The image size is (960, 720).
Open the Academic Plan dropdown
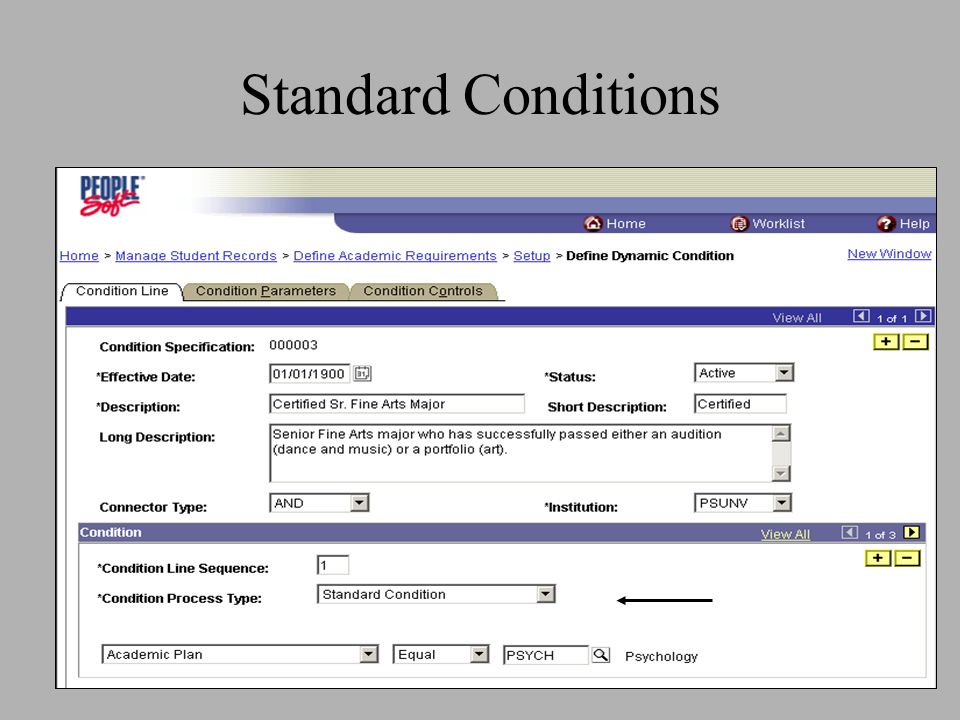[x=369, y=654]
